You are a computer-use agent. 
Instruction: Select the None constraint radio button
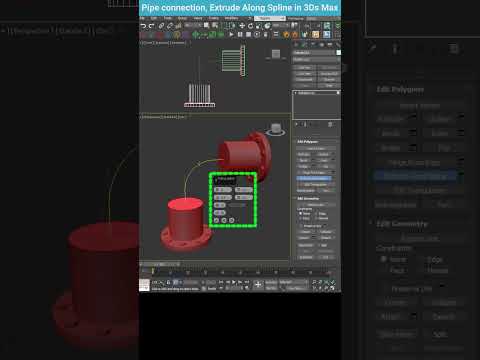click(x=300, y=213)
